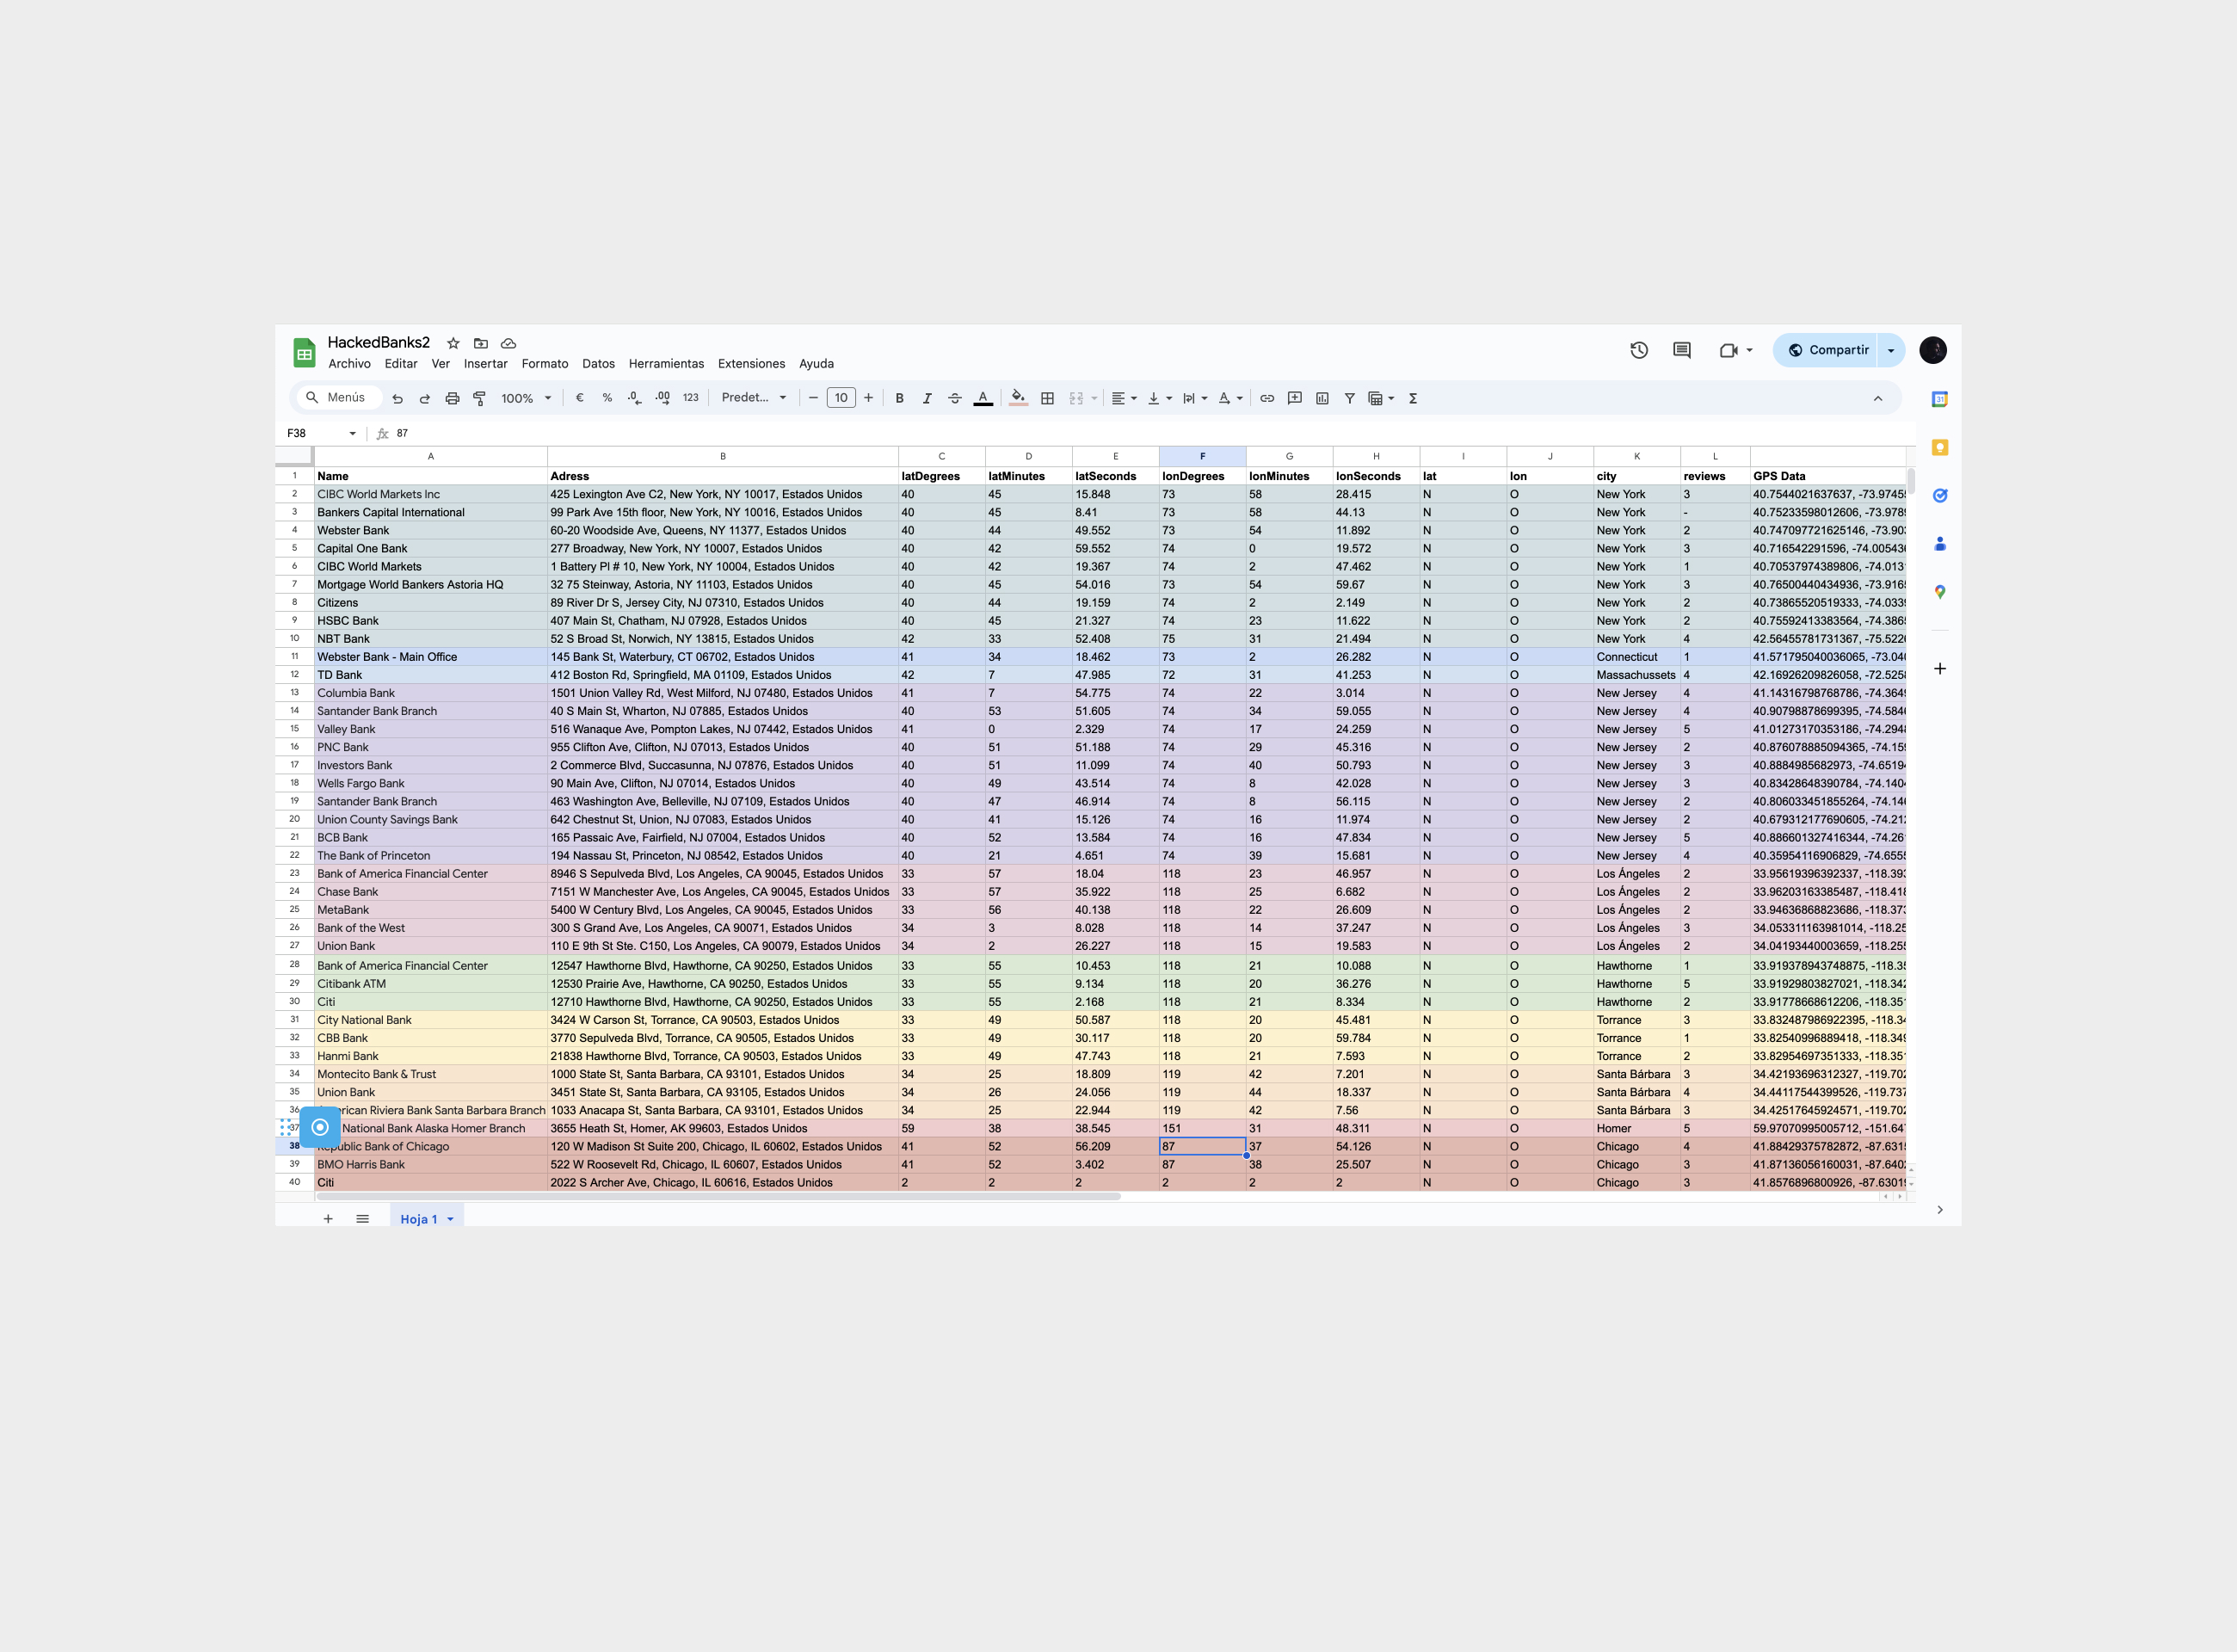
Task: Open Extensiones menu
Action: pos(751,364)
